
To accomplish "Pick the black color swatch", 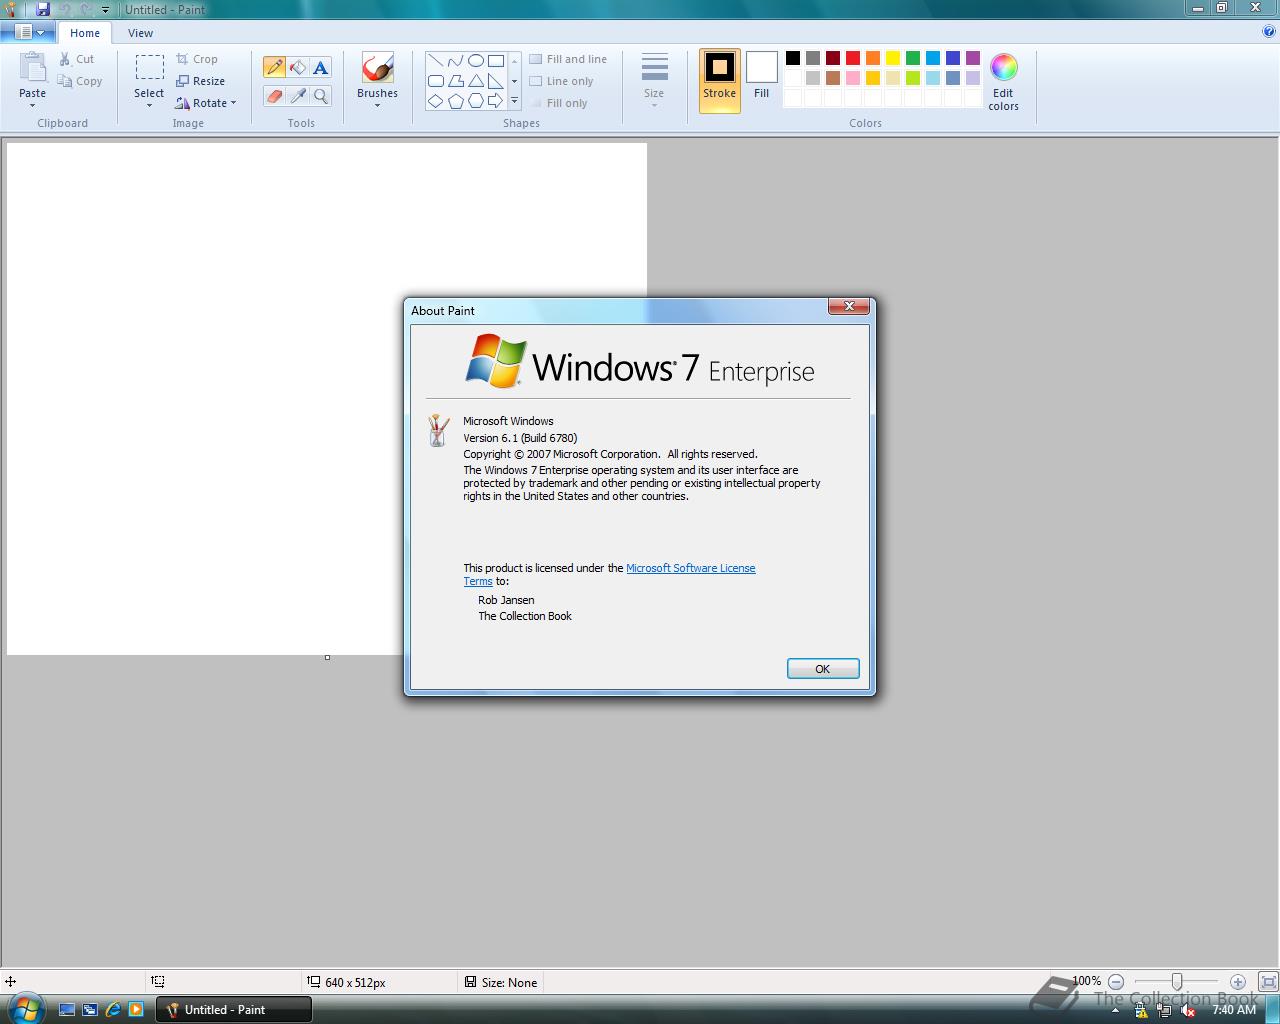I will (x=793, y=58).
